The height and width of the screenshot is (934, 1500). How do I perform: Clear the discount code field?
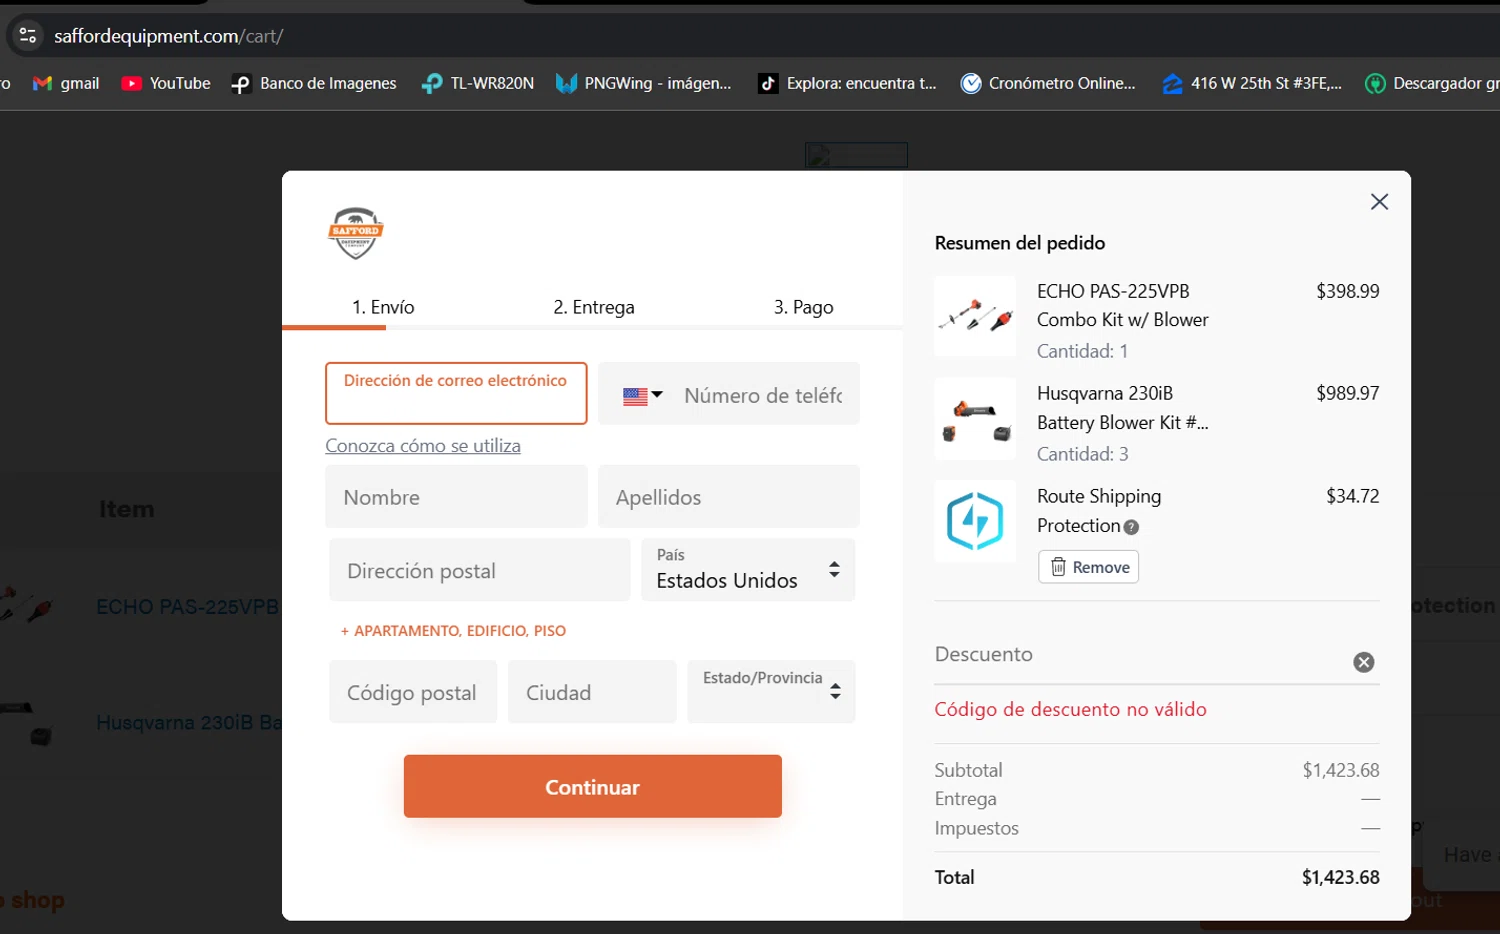(x=1363, y=662)
